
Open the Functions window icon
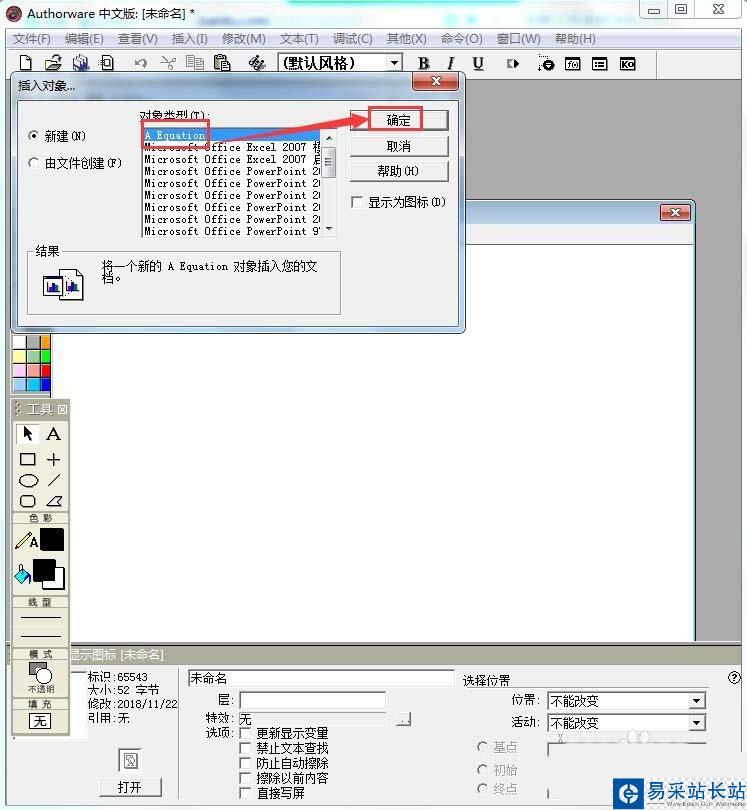pos(572,64)
